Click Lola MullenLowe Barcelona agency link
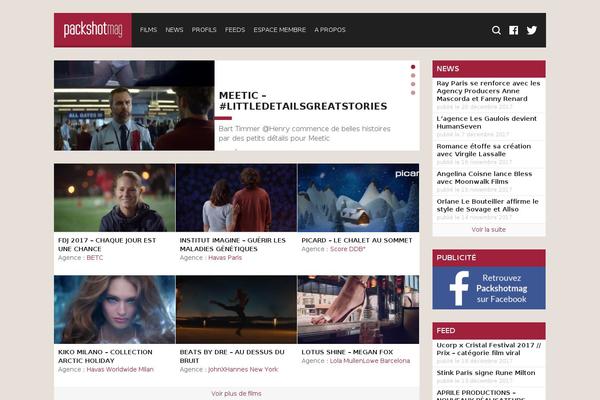600x400 pixels. pos(370,361)
